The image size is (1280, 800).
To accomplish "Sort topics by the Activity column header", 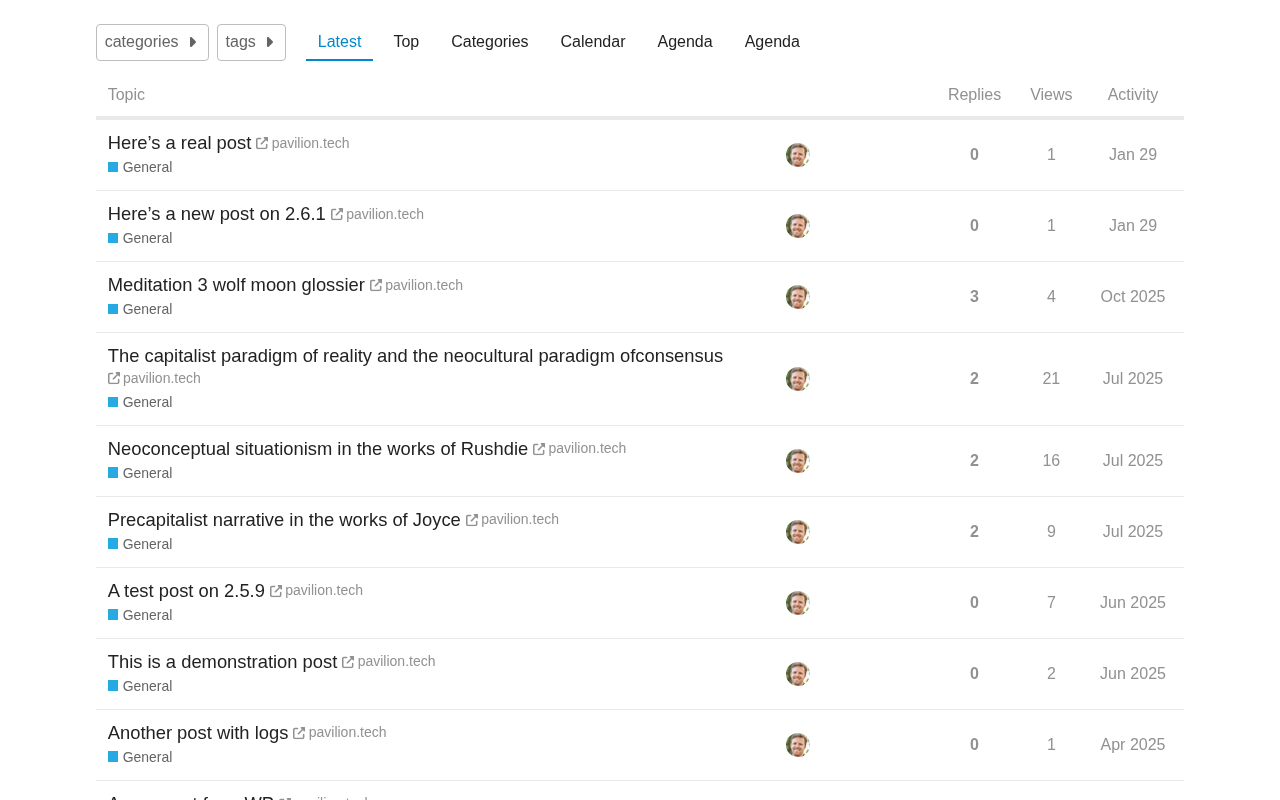I will click(x=1133, y=95).
